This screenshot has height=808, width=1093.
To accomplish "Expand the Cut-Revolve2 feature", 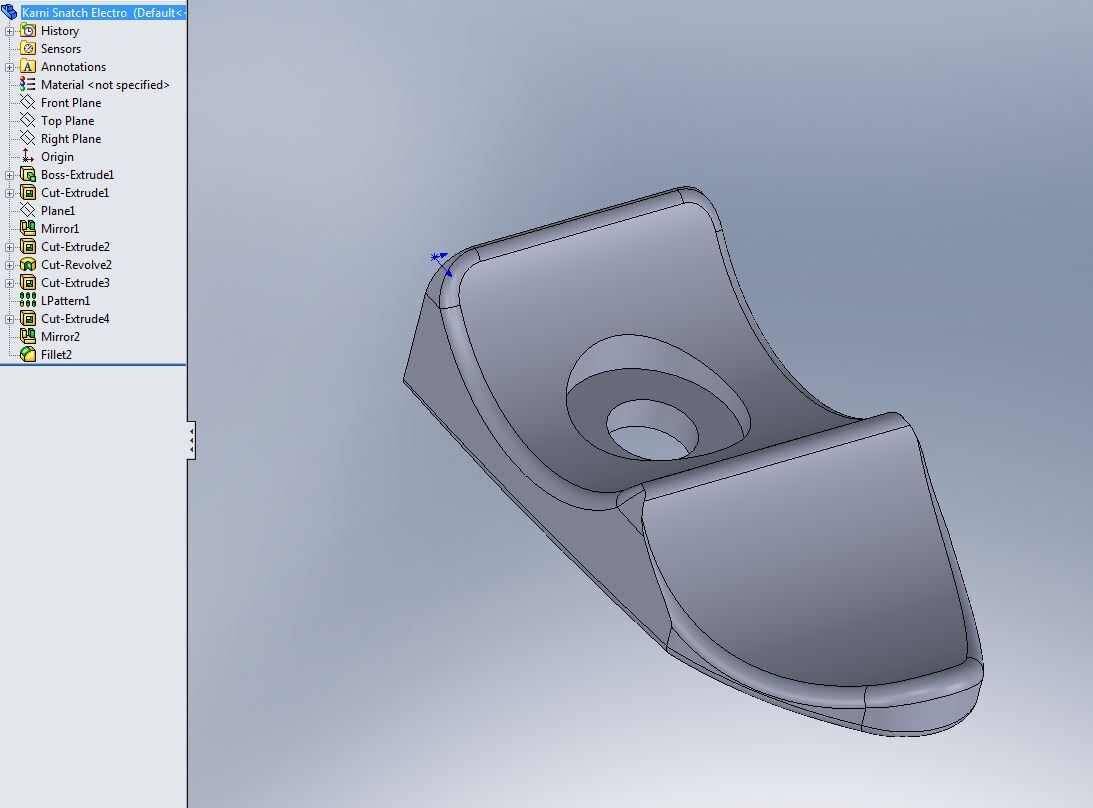I will pos(9,265).
